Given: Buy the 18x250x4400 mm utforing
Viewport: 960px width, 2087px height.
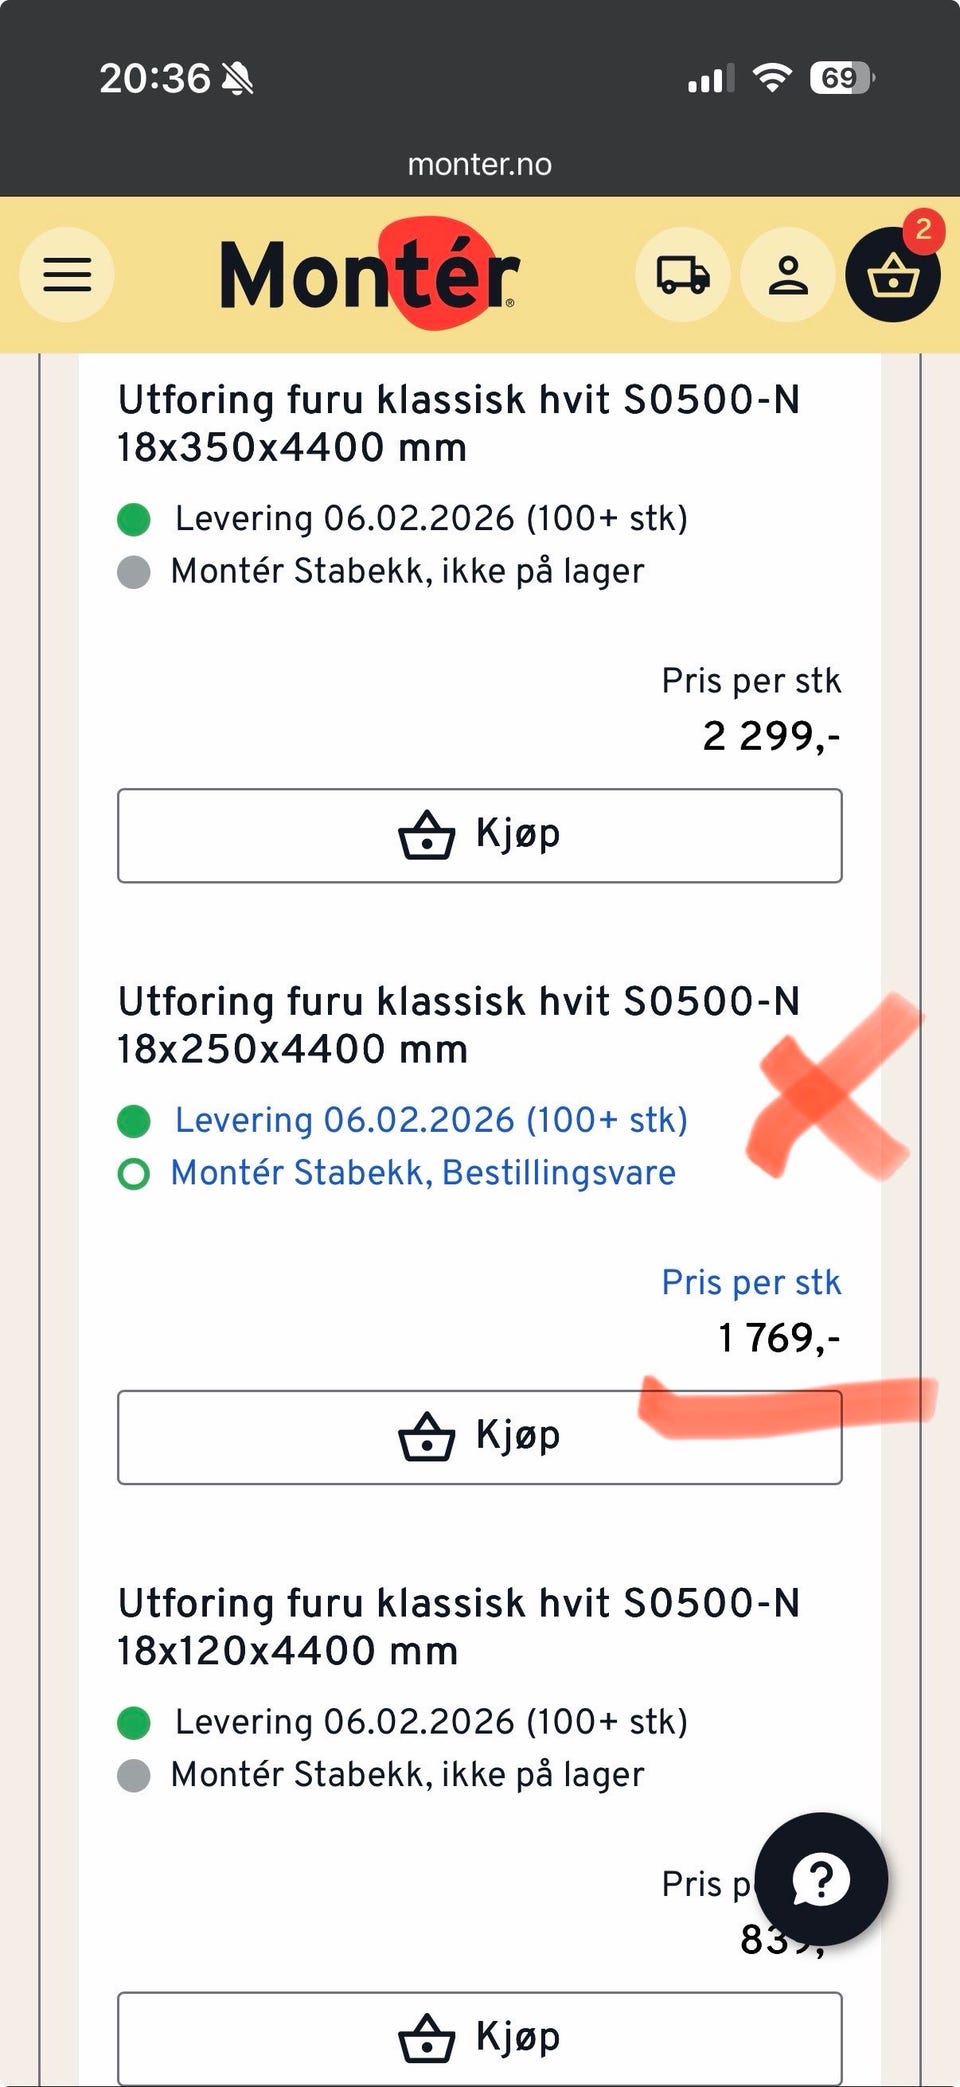Looking at the screenshot, I should tap(480, 1437).
